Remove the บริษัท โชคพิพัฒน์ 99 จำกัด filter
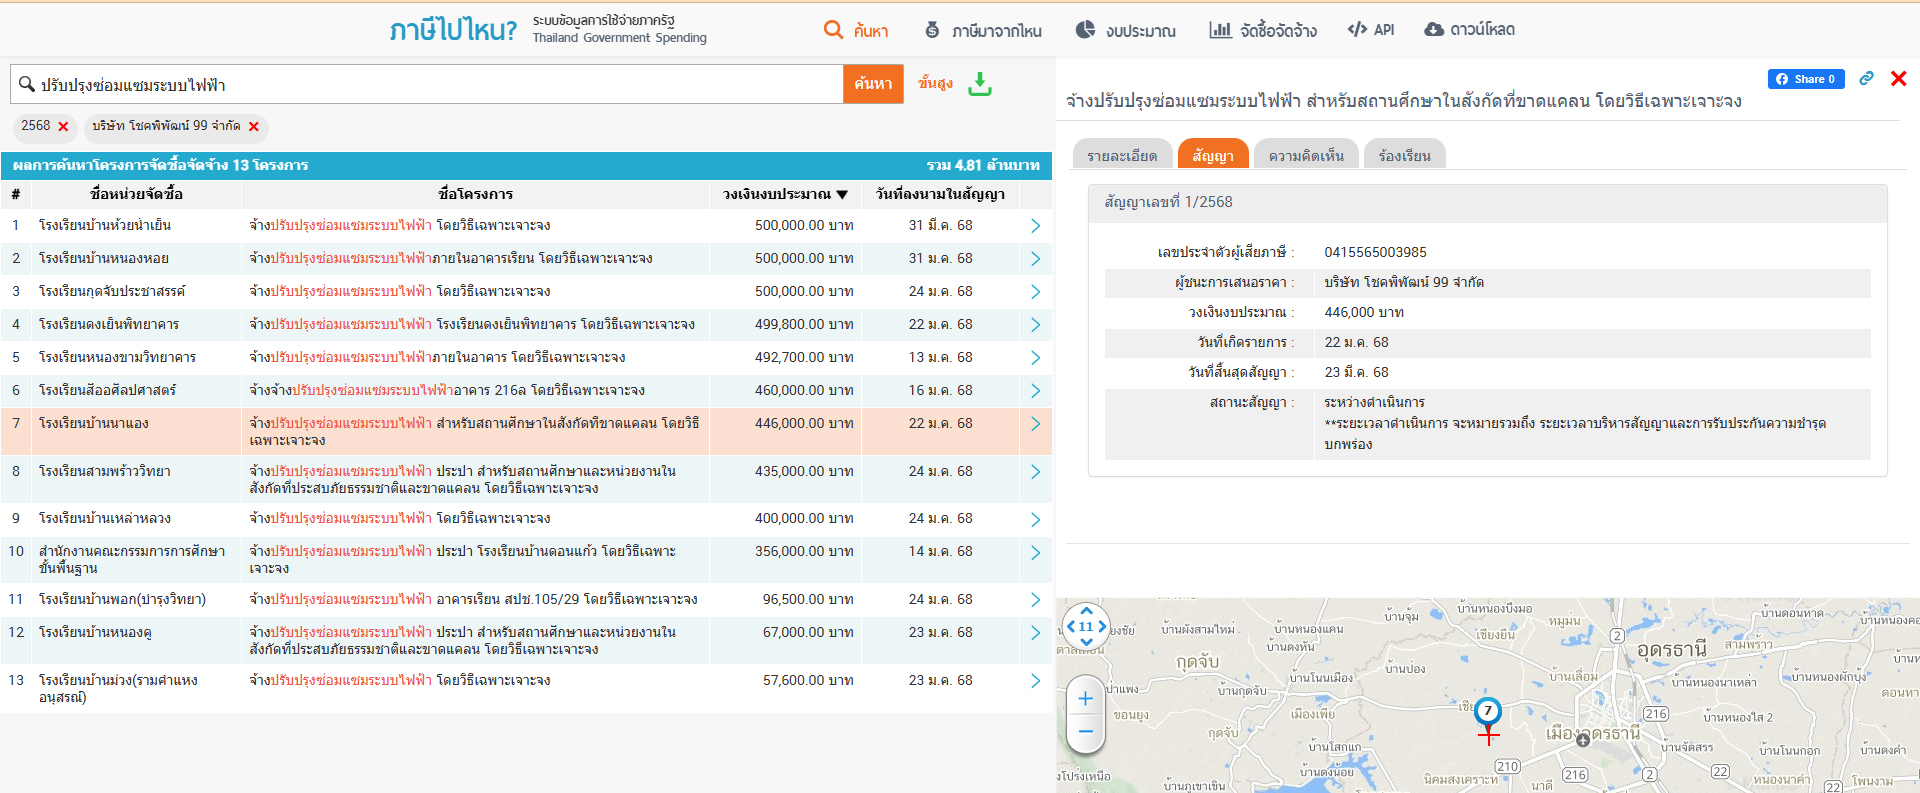 [x=254, y=127]
